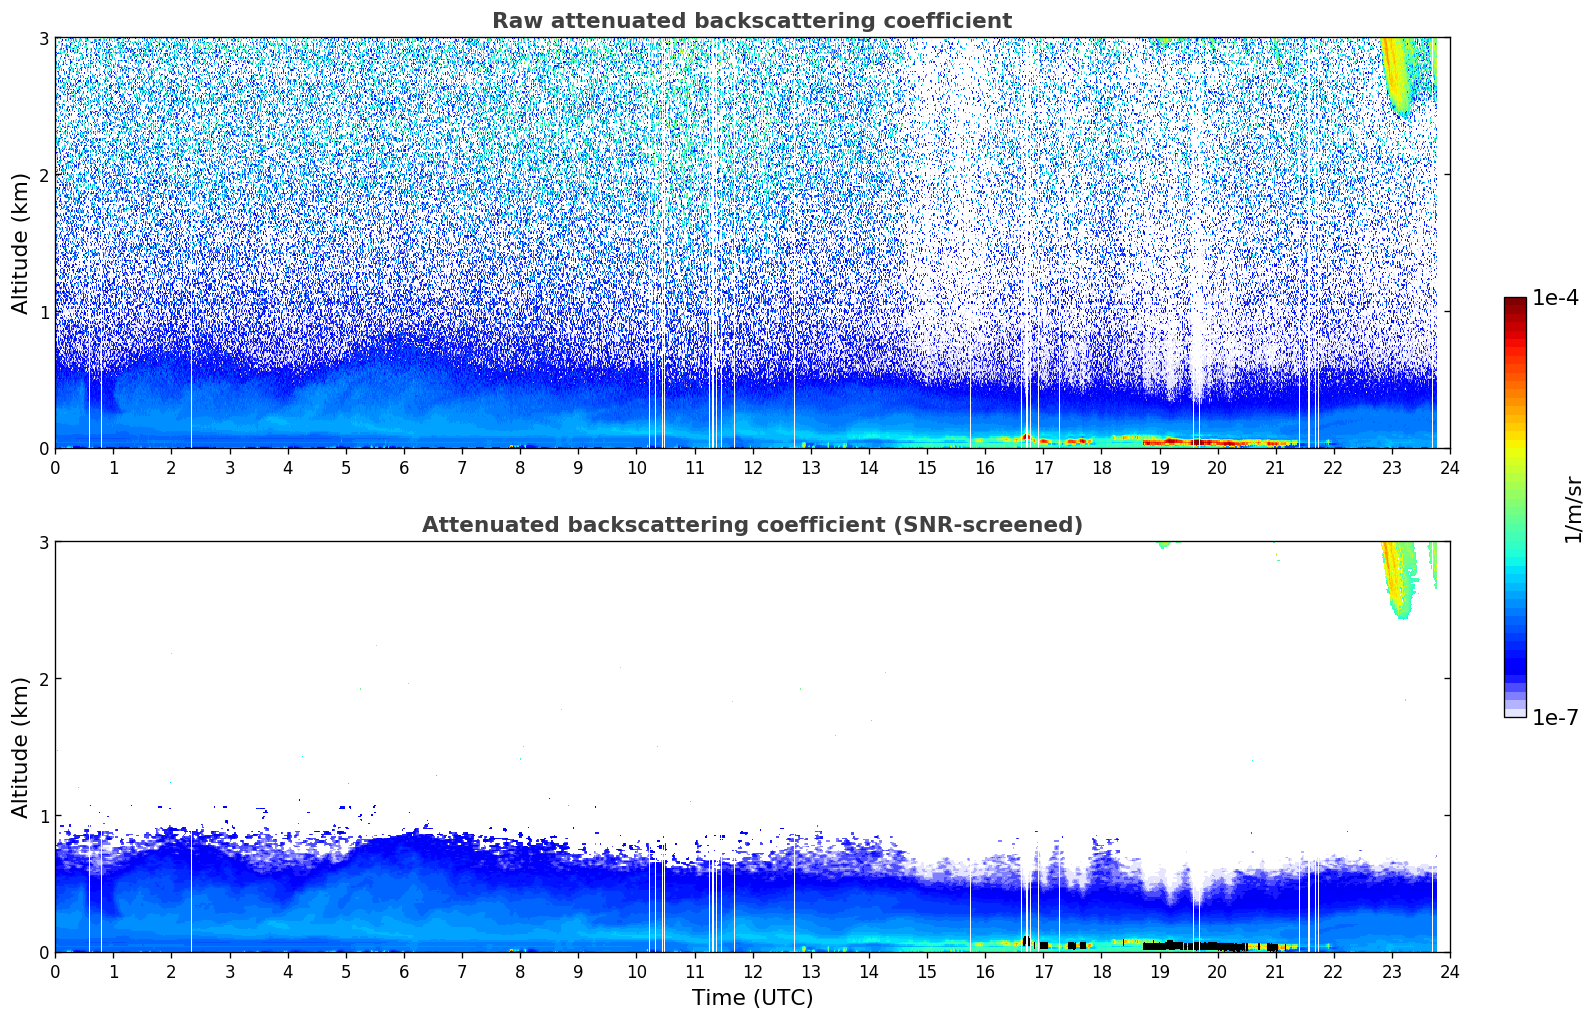The image size is (1595, 1020).
Task: Click the bottom plot 'Altitude (km)' axis label
Action: point(20,747)
